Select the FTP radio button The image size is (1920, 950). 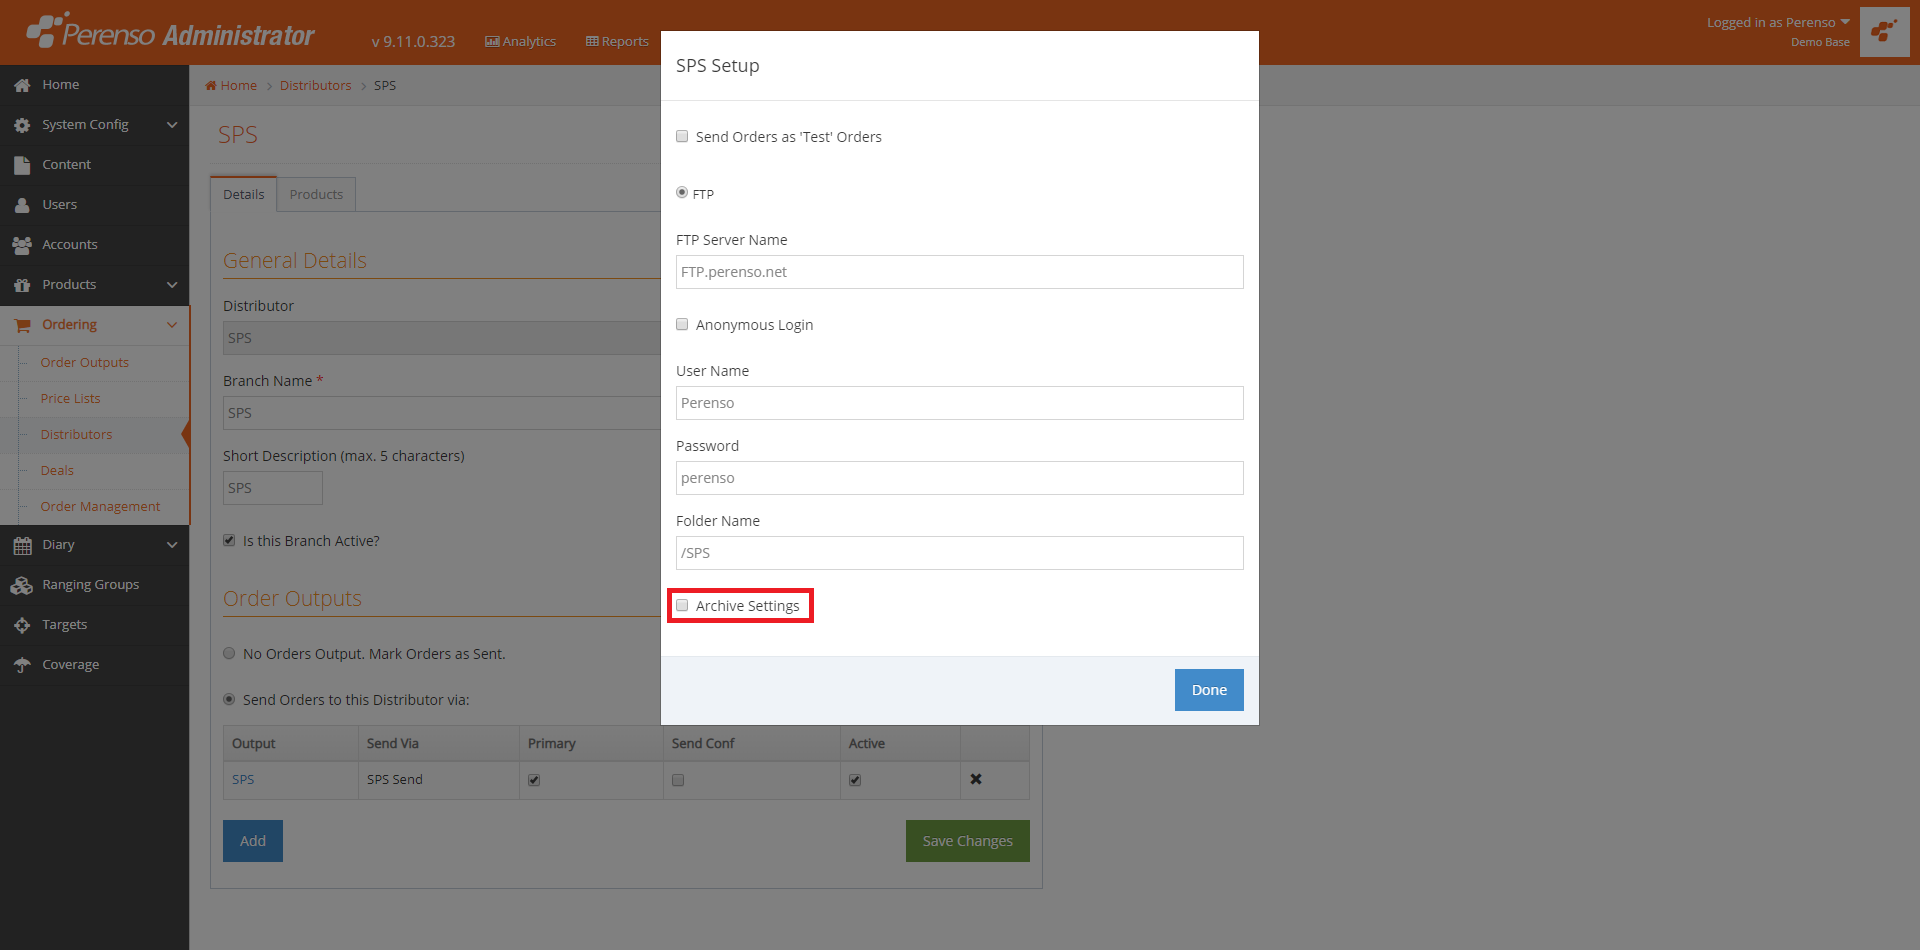pos(682,192)
